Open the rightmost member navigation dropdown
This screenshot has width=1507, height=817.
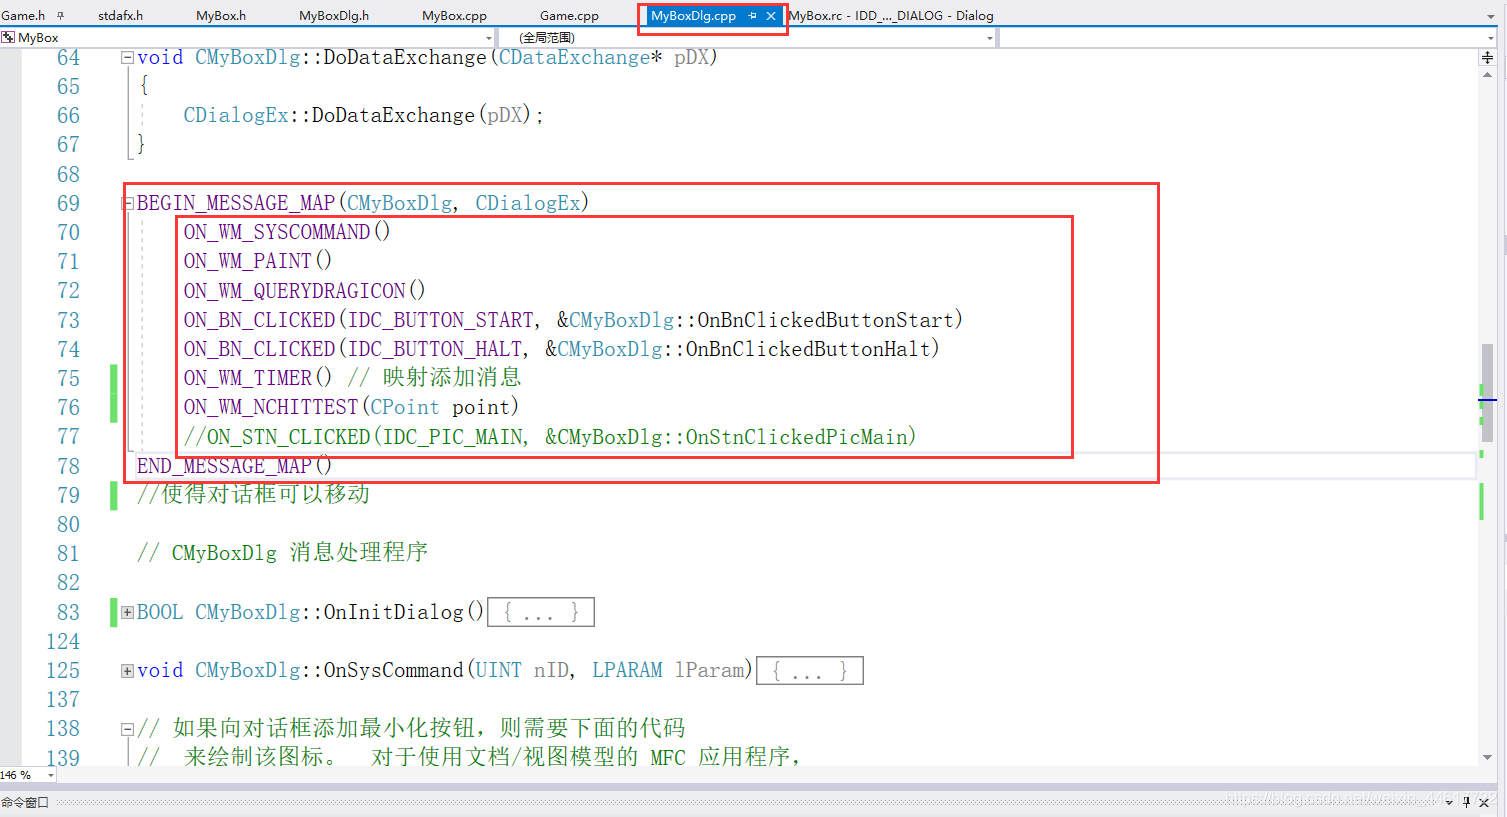1490,38
